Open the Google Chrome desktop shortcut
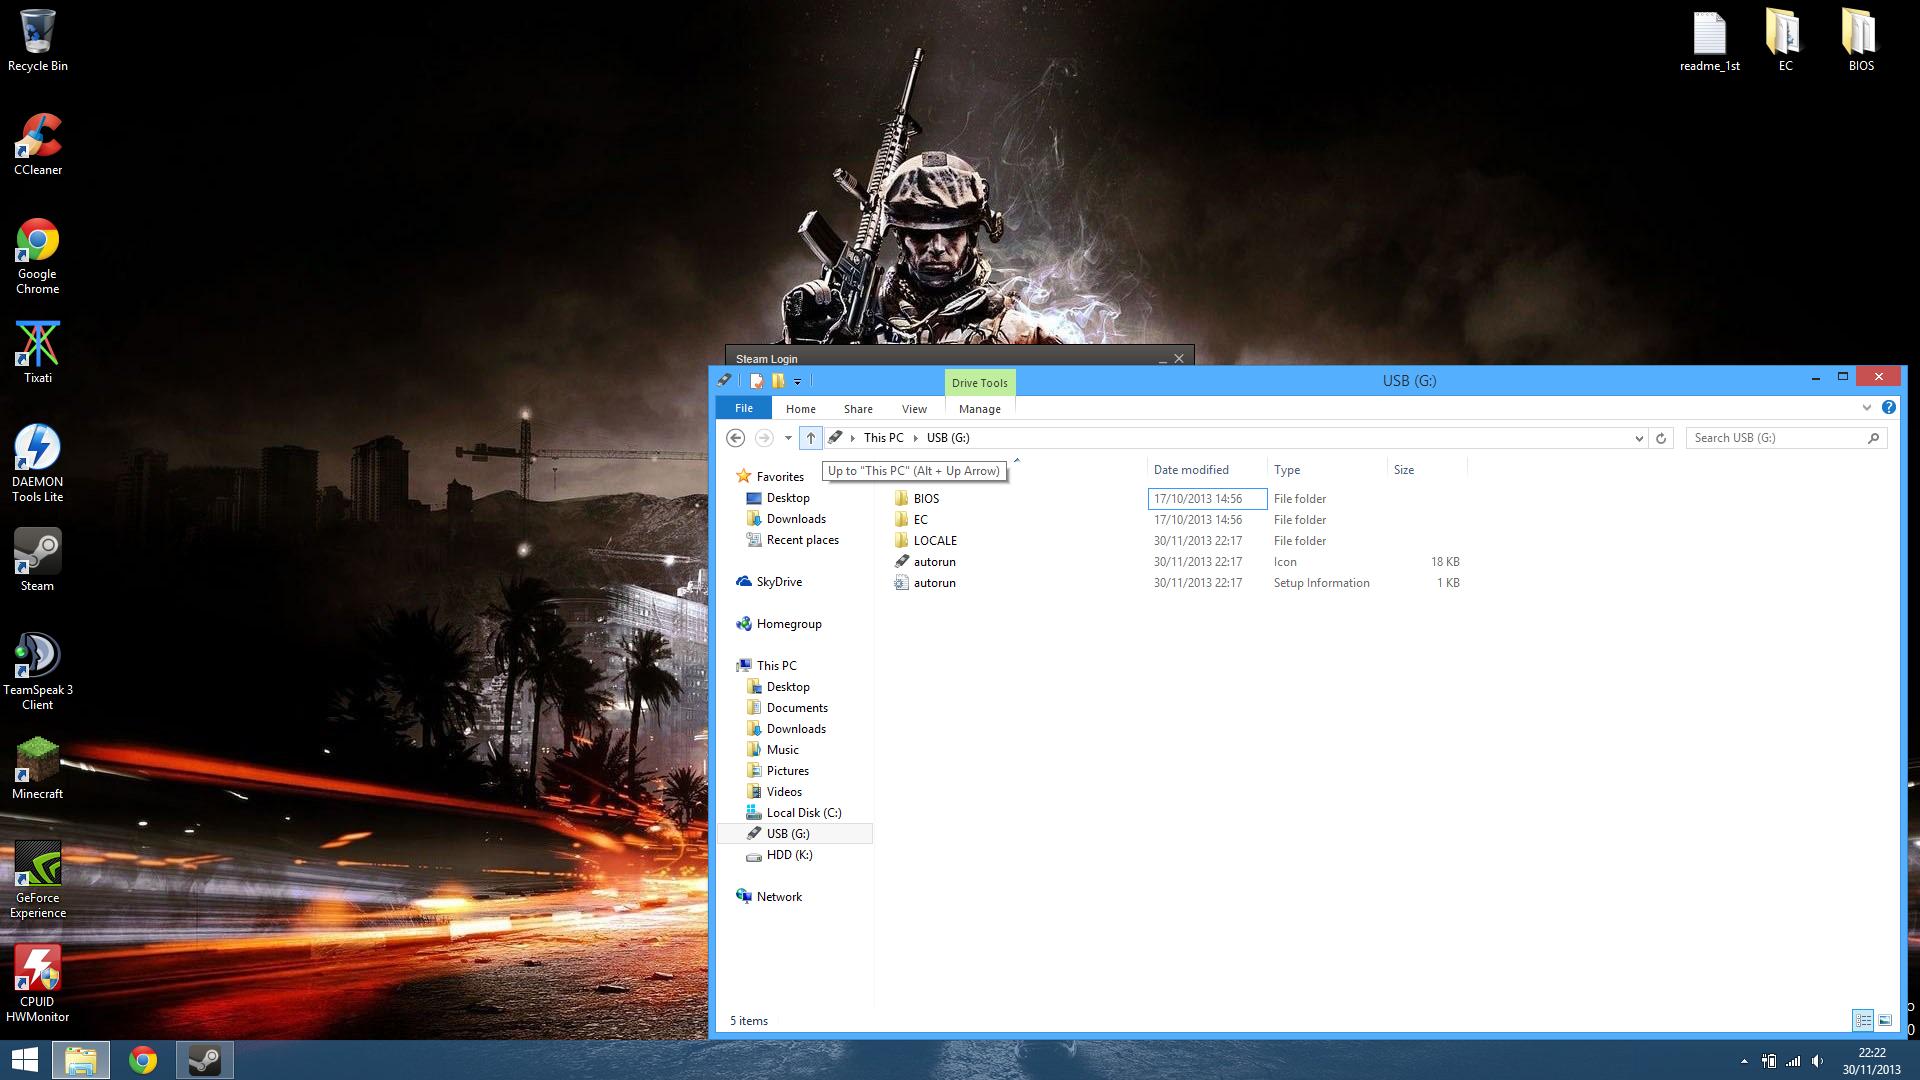The height and width of the screenshot is (1080, 1920). click(x=38, y=256)
